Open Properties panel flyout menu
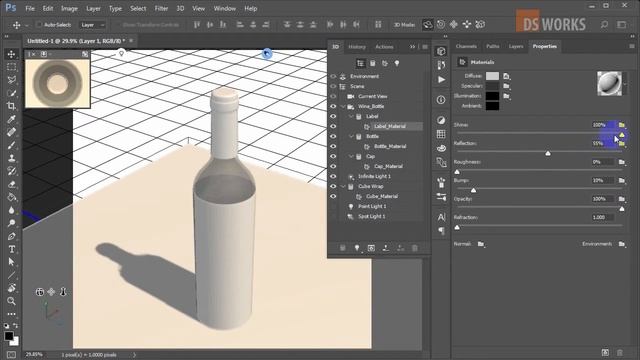Screen dimensions: 640x360 pos(632,47)
